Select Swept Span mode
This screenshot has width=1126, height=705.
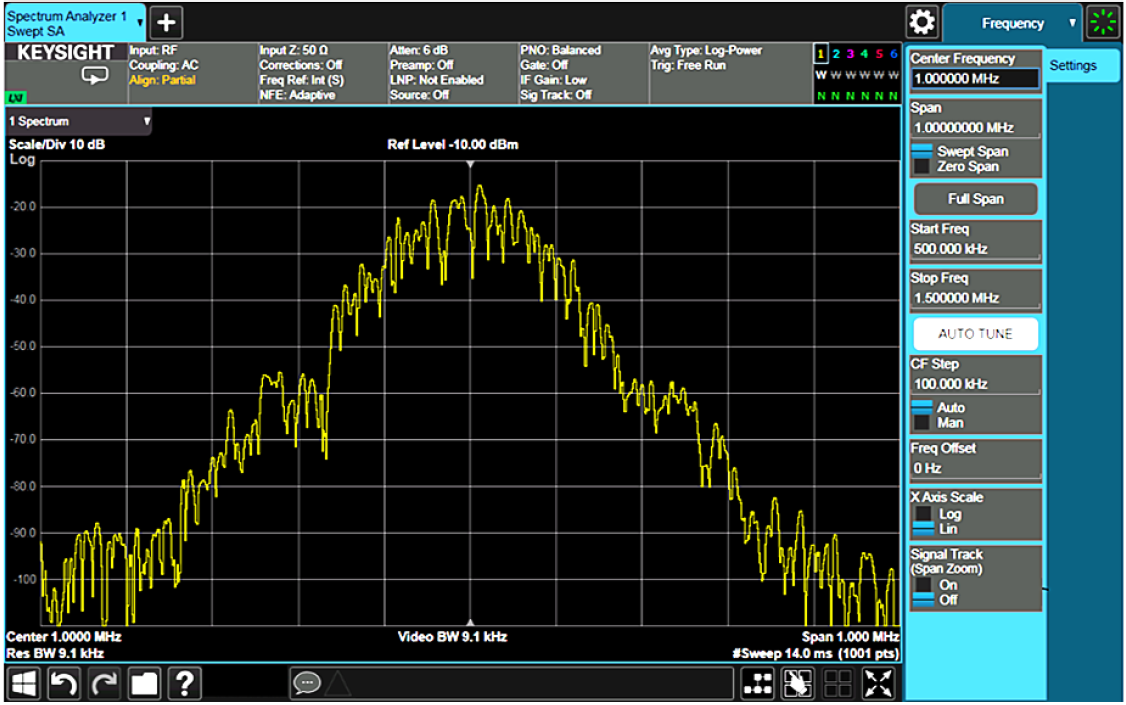(x=961, y=151)
